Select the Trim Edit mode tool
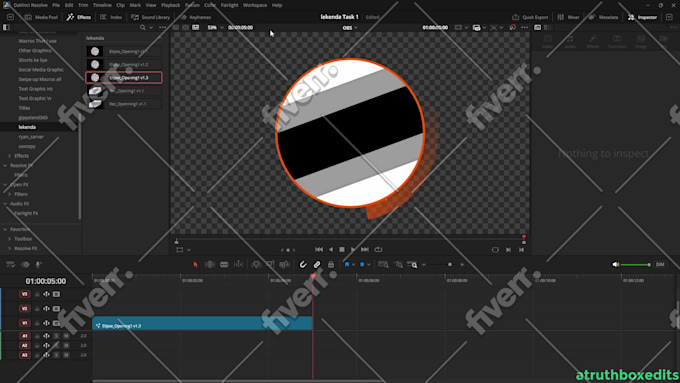The width and height of the screenshot is (680, 383). click(210, 264)
